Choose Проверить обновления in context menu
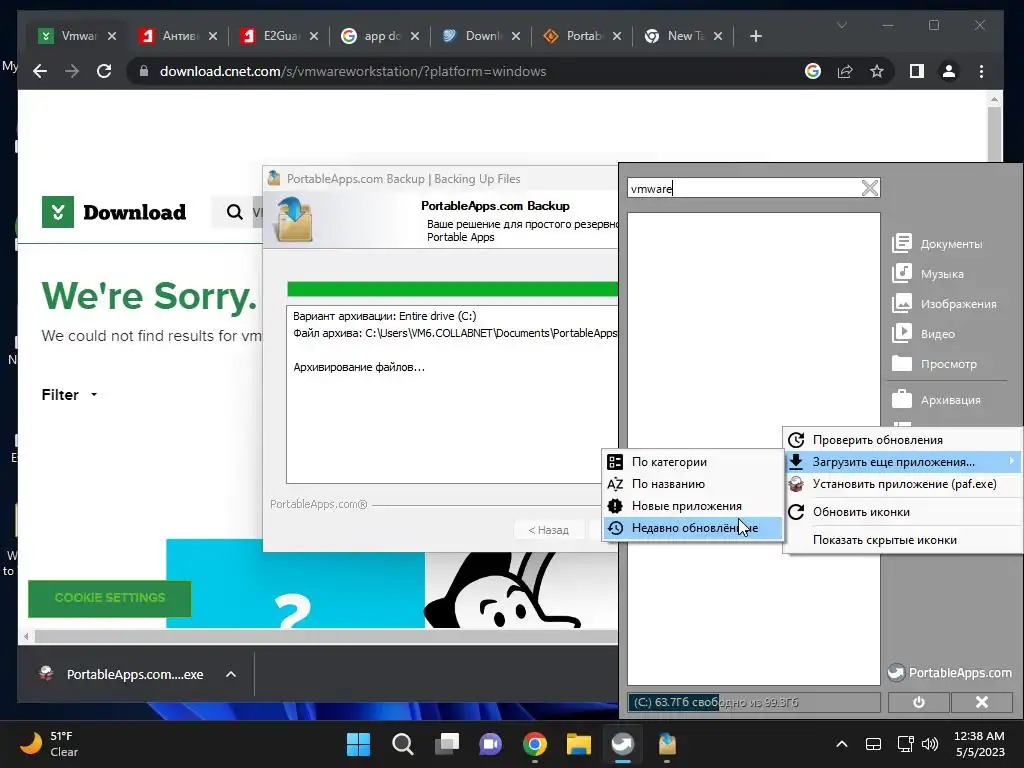The image size is (1024, 768). pyautogui.click(x=902, y=440)
